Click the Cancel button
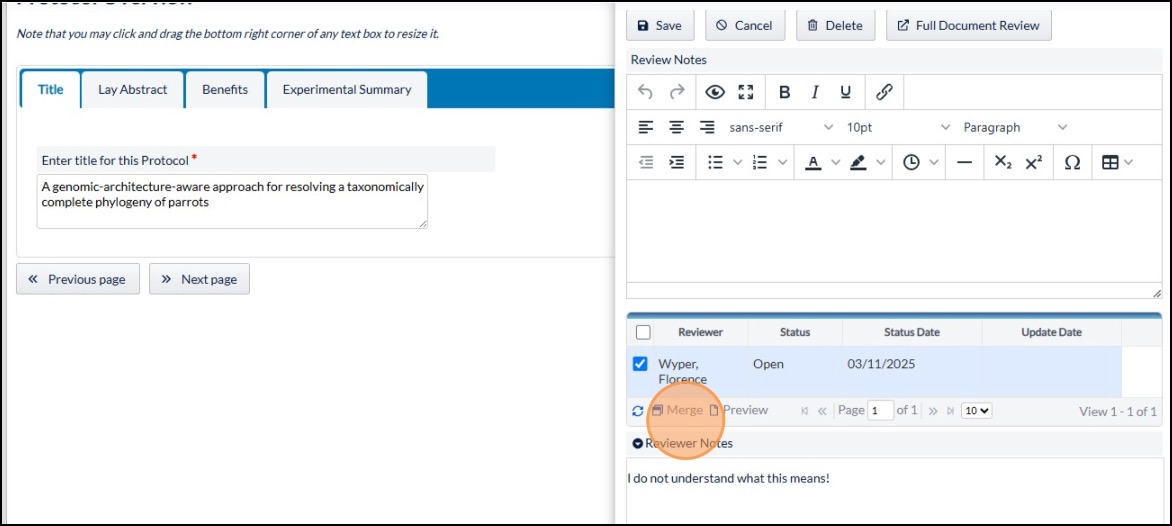The height and width of the screenshot is (526, 1172). click(744, 25)
